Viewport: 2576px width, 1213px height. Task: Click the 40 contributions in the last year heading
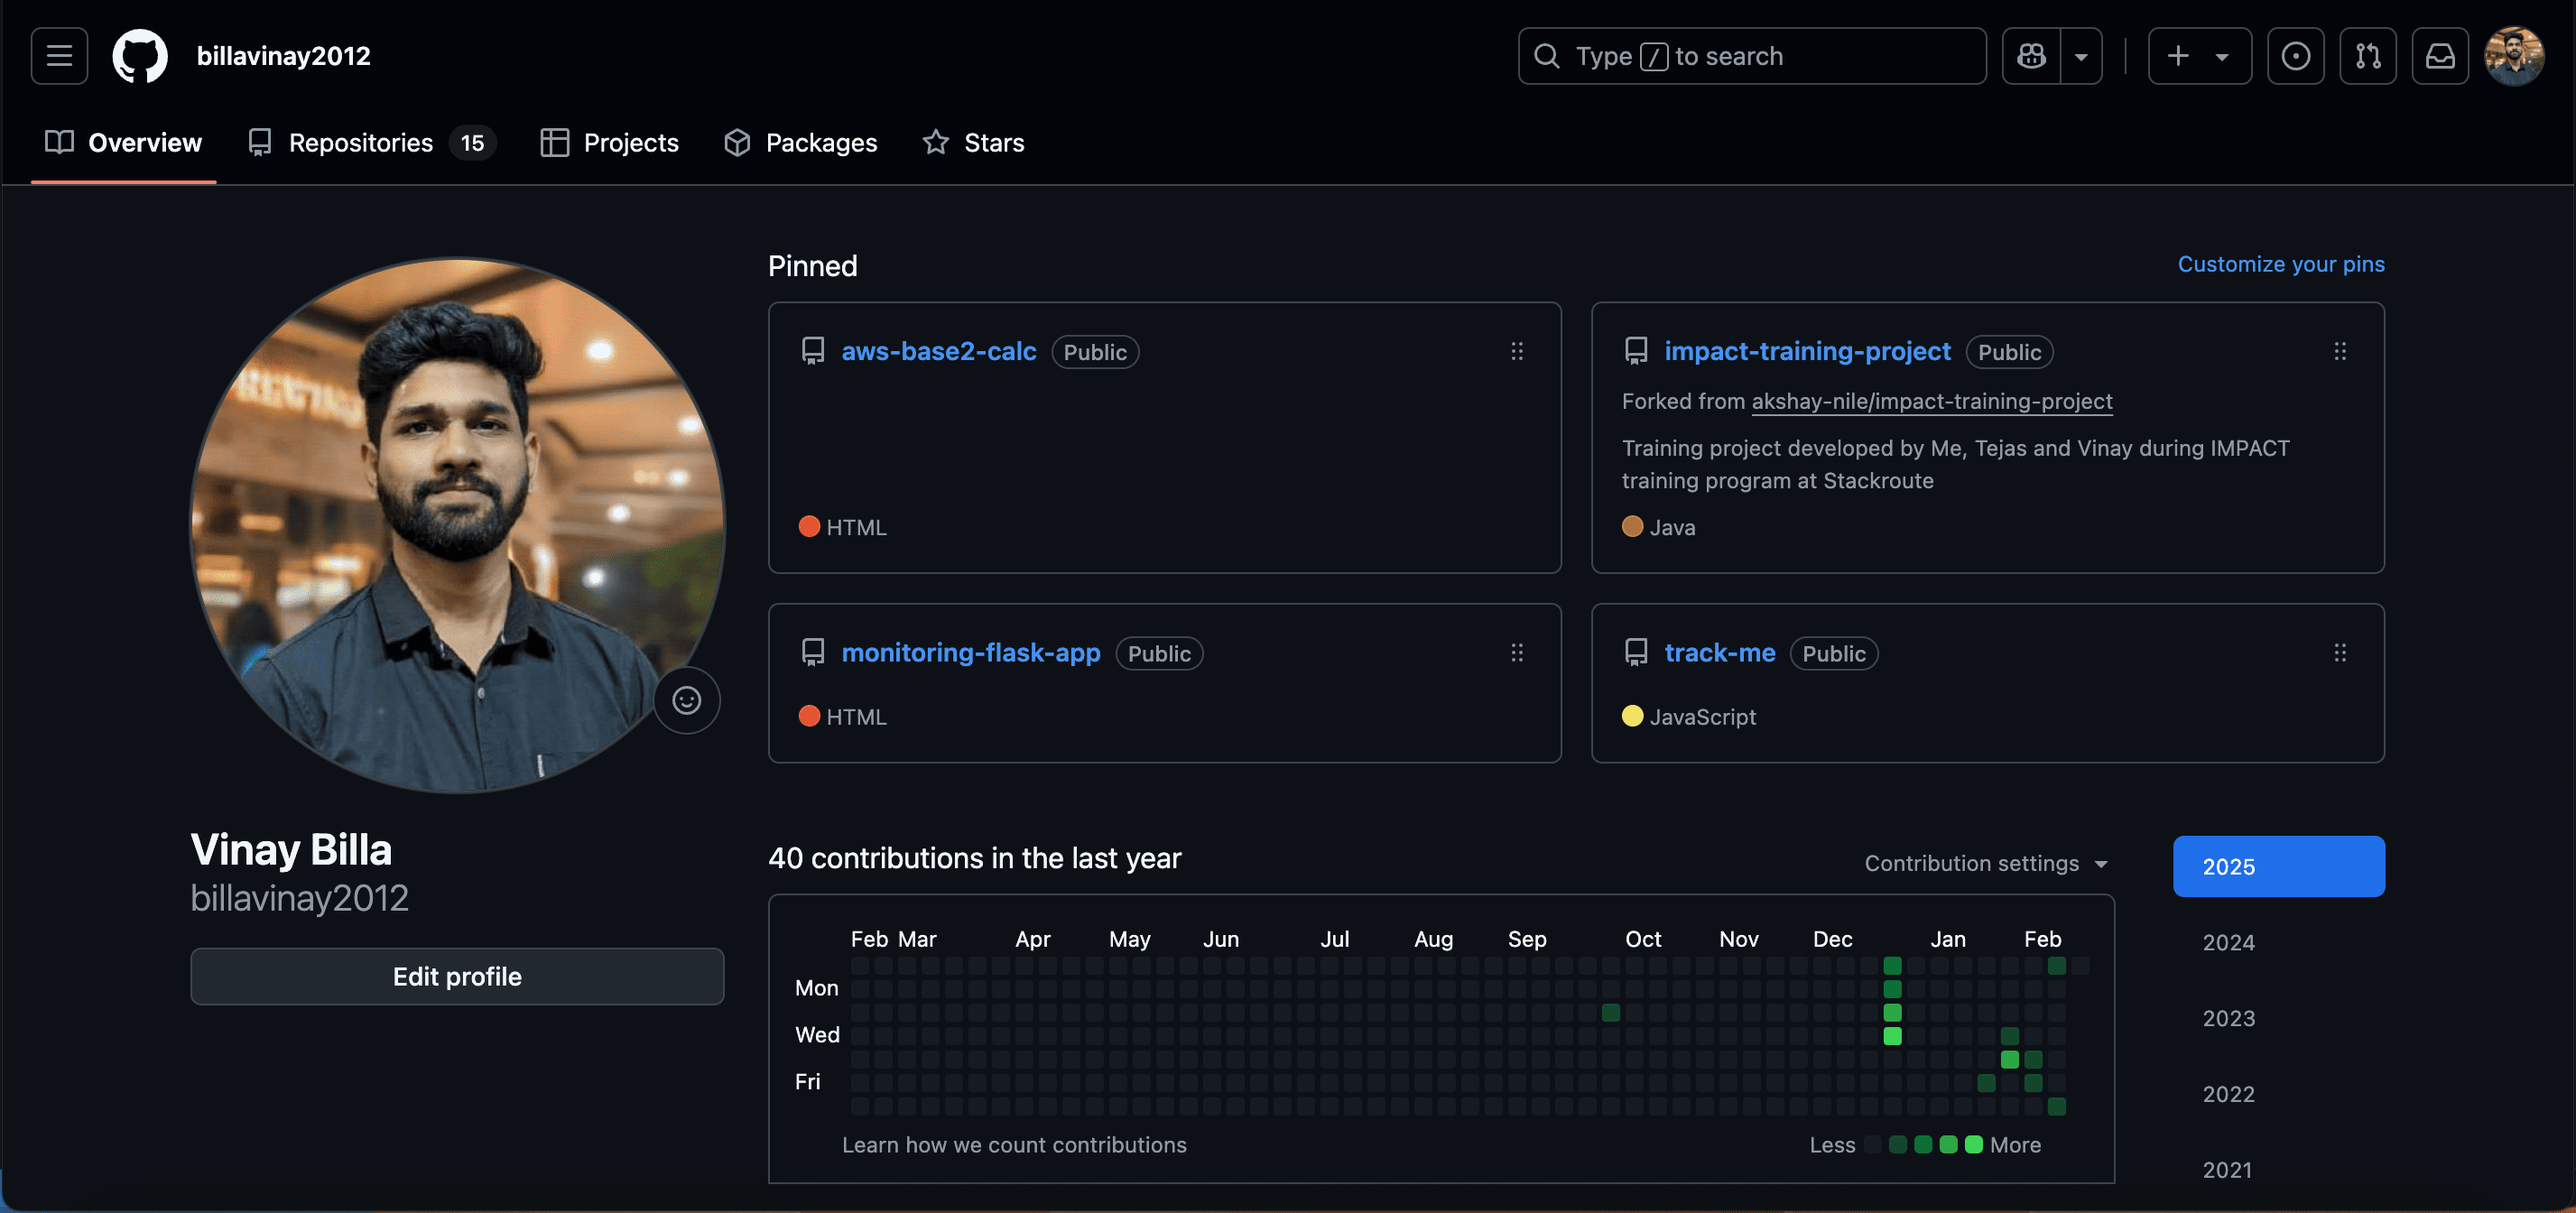[x=974, y=858]
